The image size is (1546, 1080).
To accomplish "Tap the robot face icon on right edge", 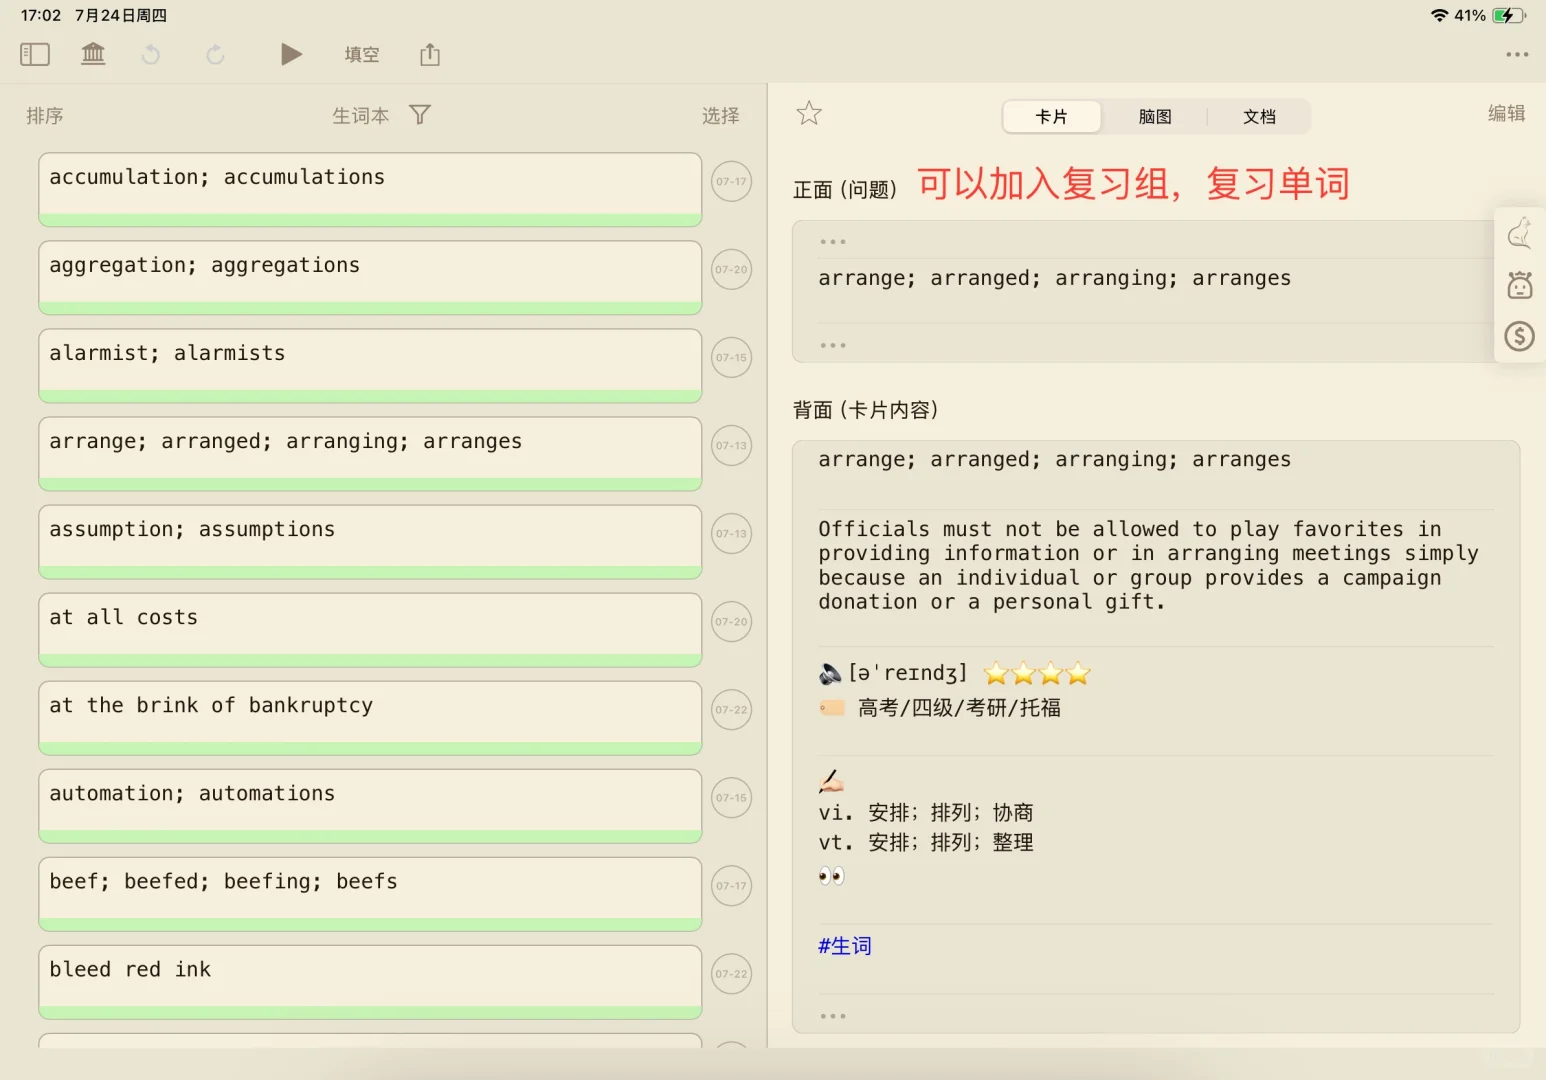I will point(1519,284).
